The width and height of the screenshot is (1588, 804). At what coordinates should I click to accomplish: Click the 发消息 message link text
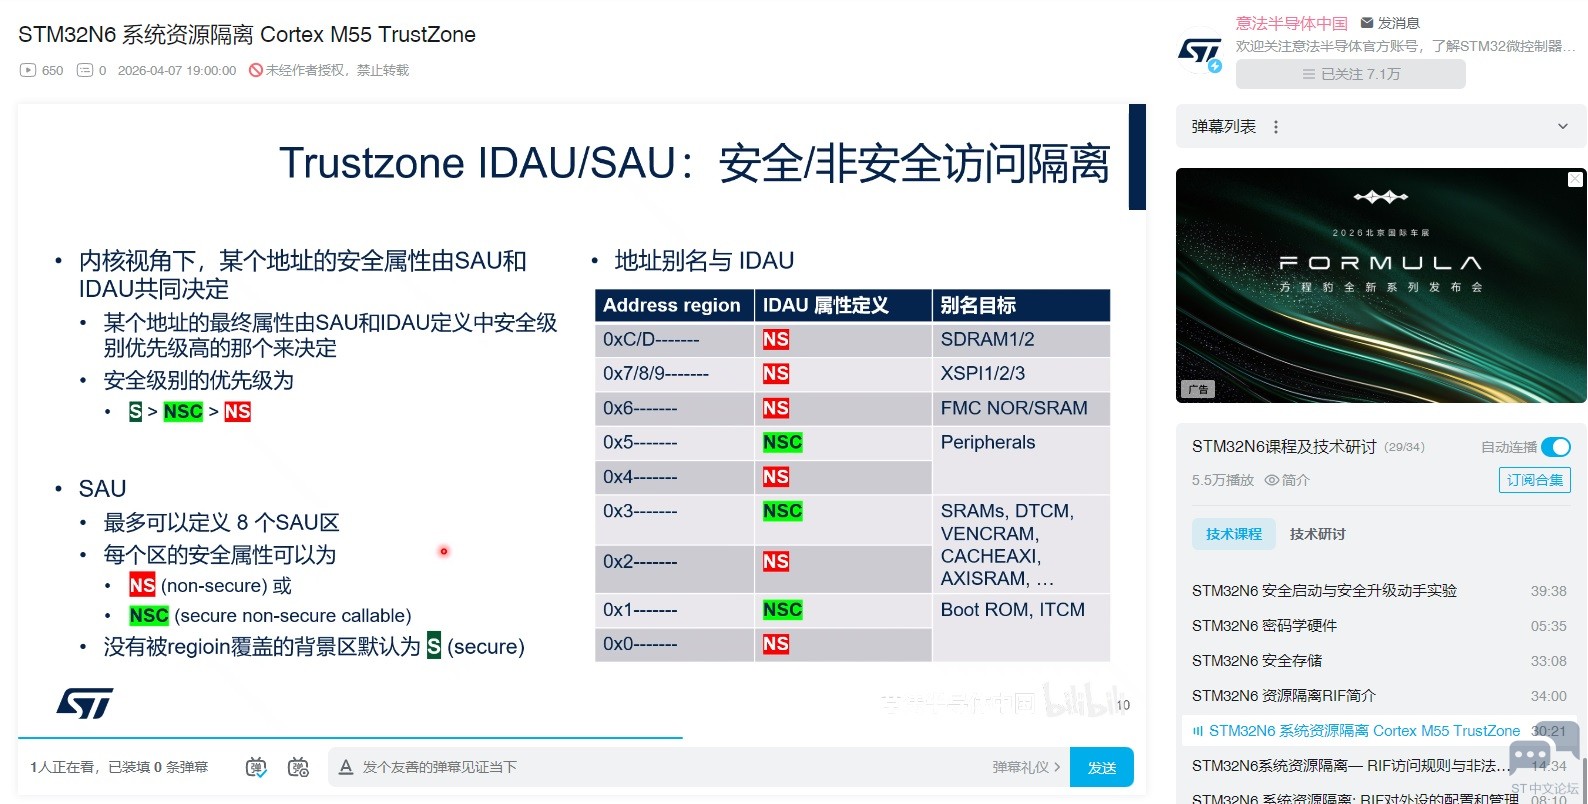click(x=1398, y=23)
